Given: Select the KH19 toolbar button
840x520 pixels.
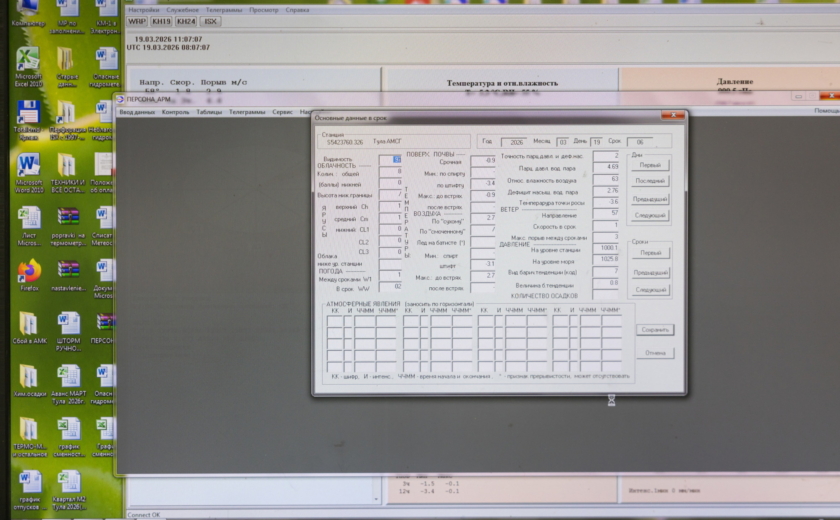Looking at the screenshot, I should [x=161, y=20].
